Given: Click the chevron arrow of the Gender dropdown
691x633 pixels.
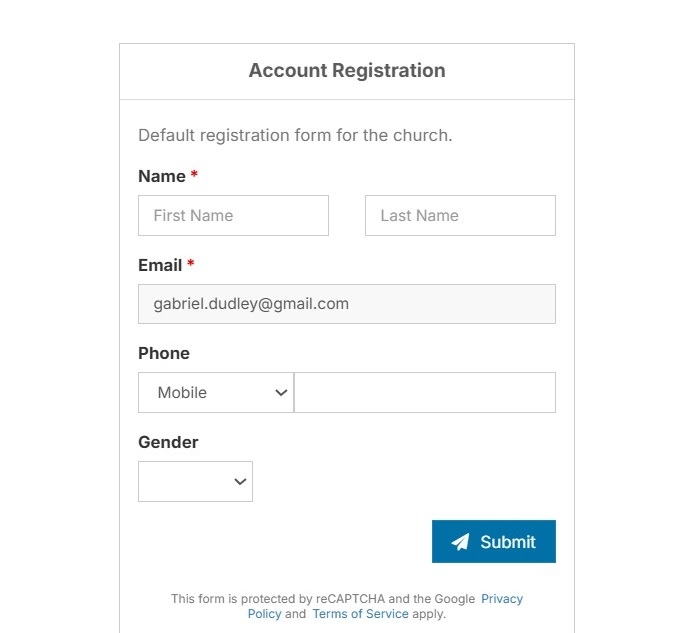Looking at the screenshot, I should 240,482.
